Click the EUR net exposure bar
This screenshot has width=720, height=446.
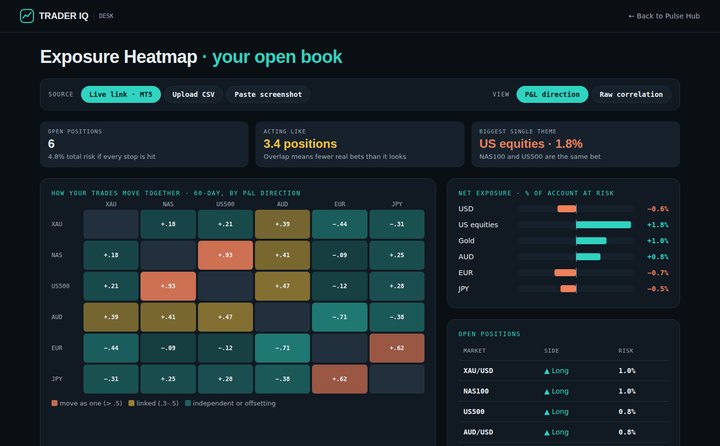click(565, 273)
